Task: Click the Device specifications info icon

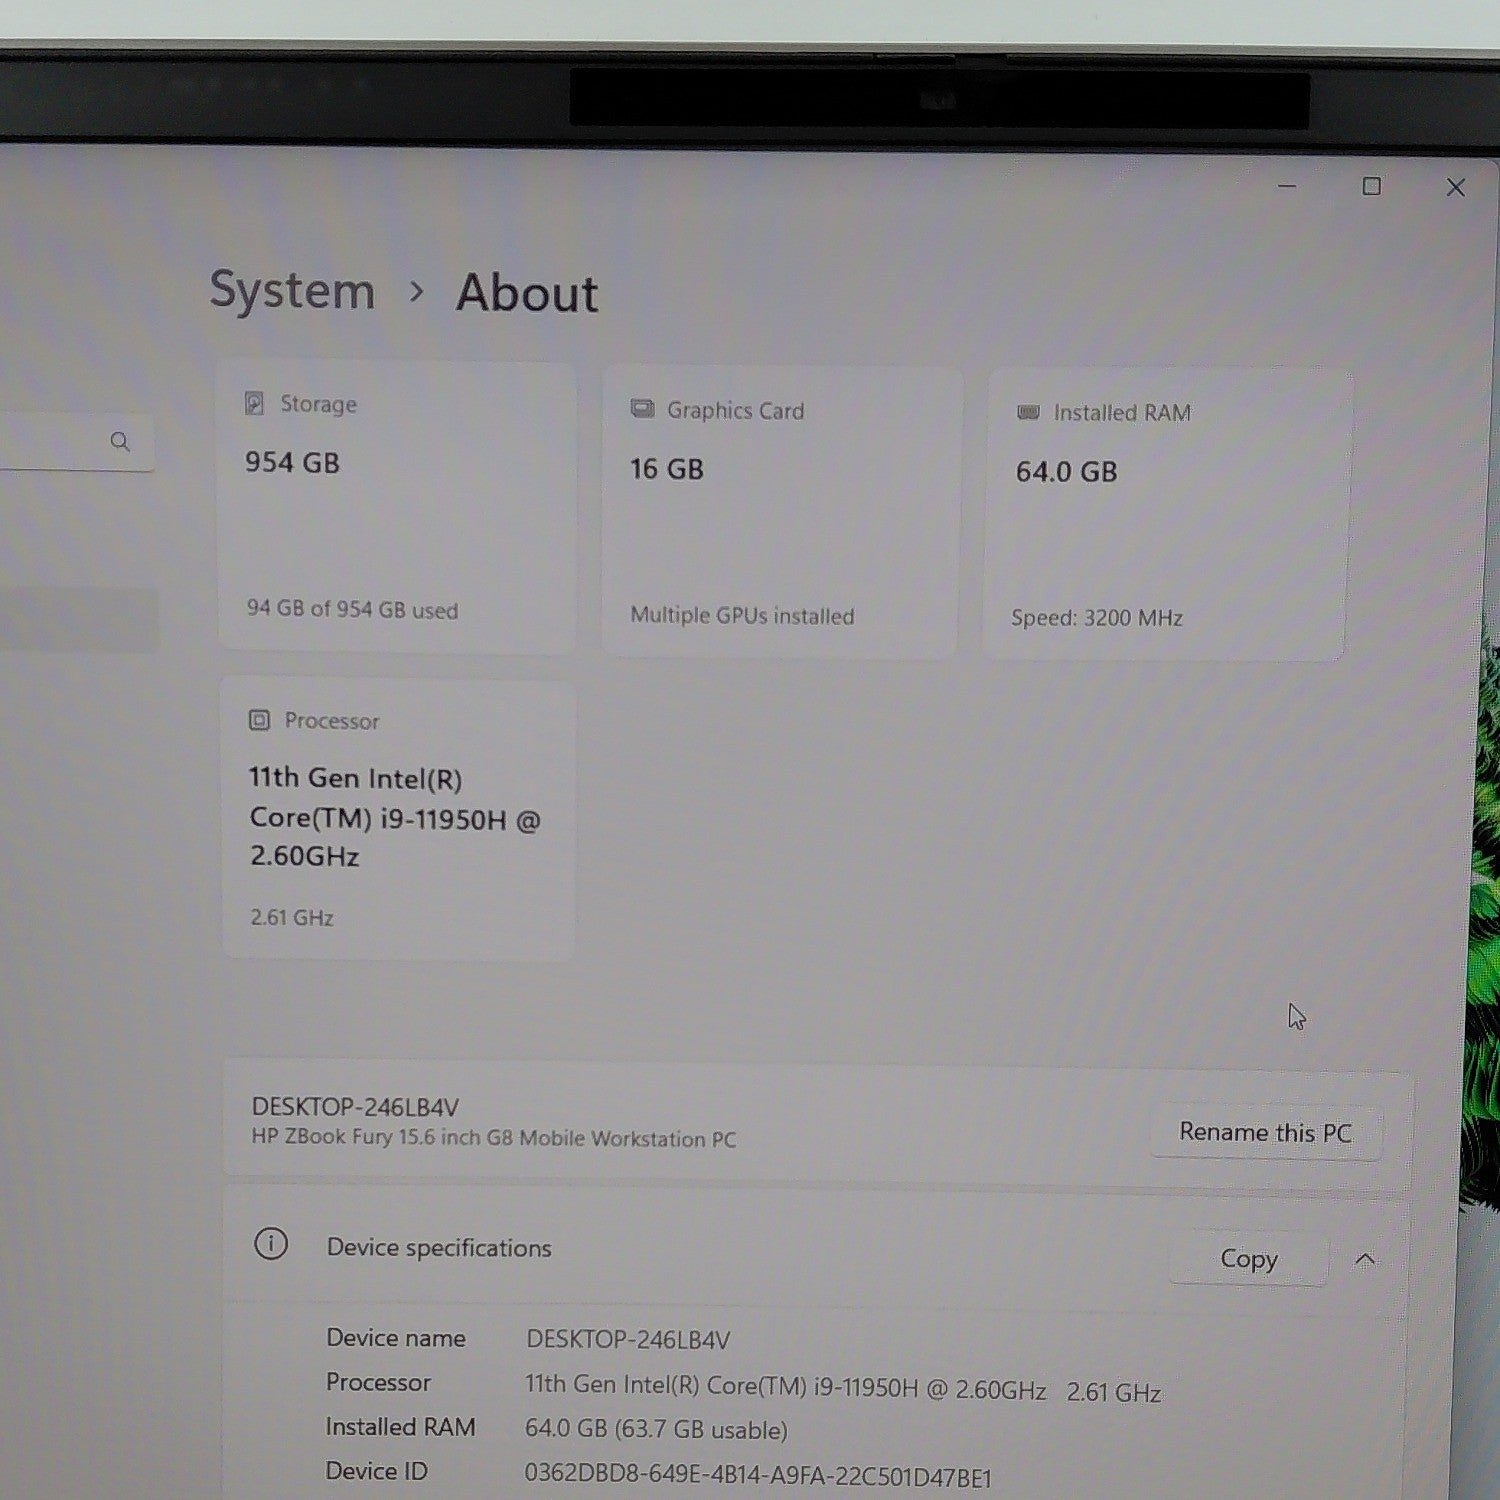Action: point(271,1244)
